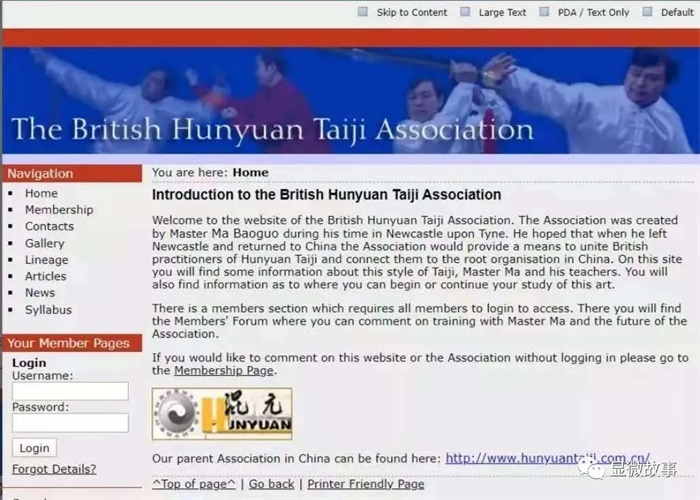
Task: Click the Login button
Action: tap(34, 448)
